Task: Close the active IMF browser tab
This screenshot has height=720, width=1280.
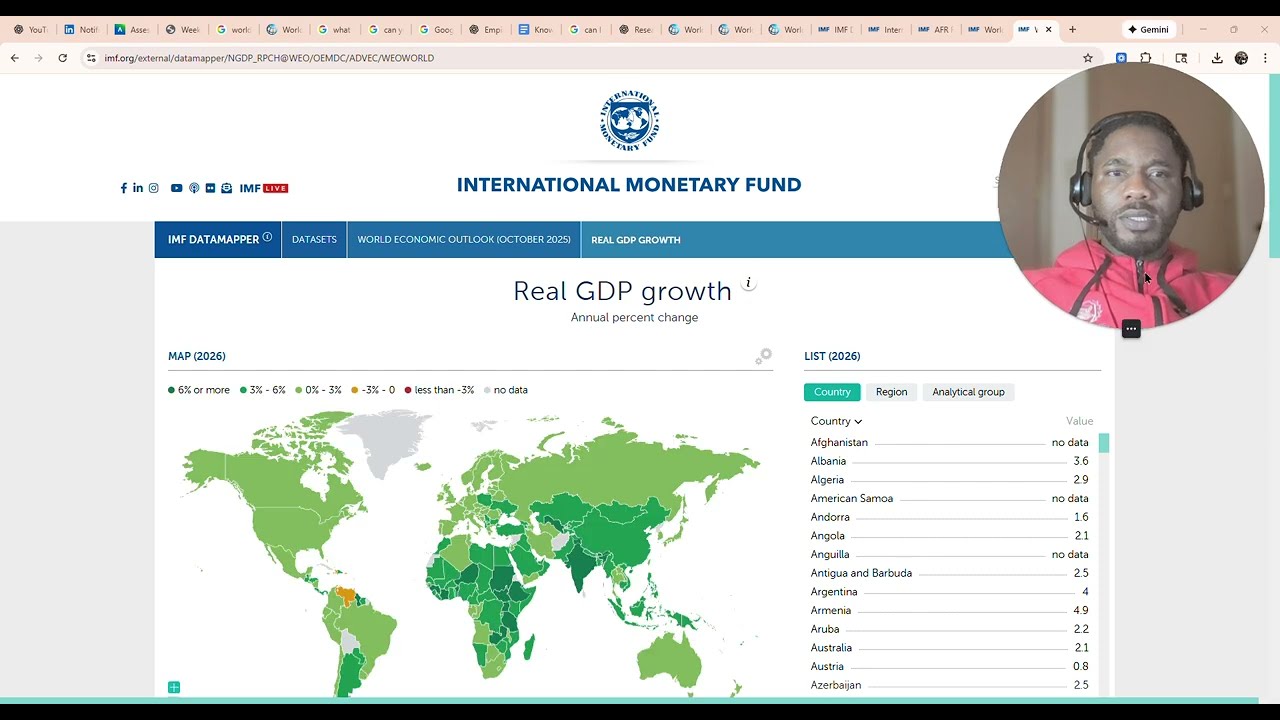Action: [1048, 29]
